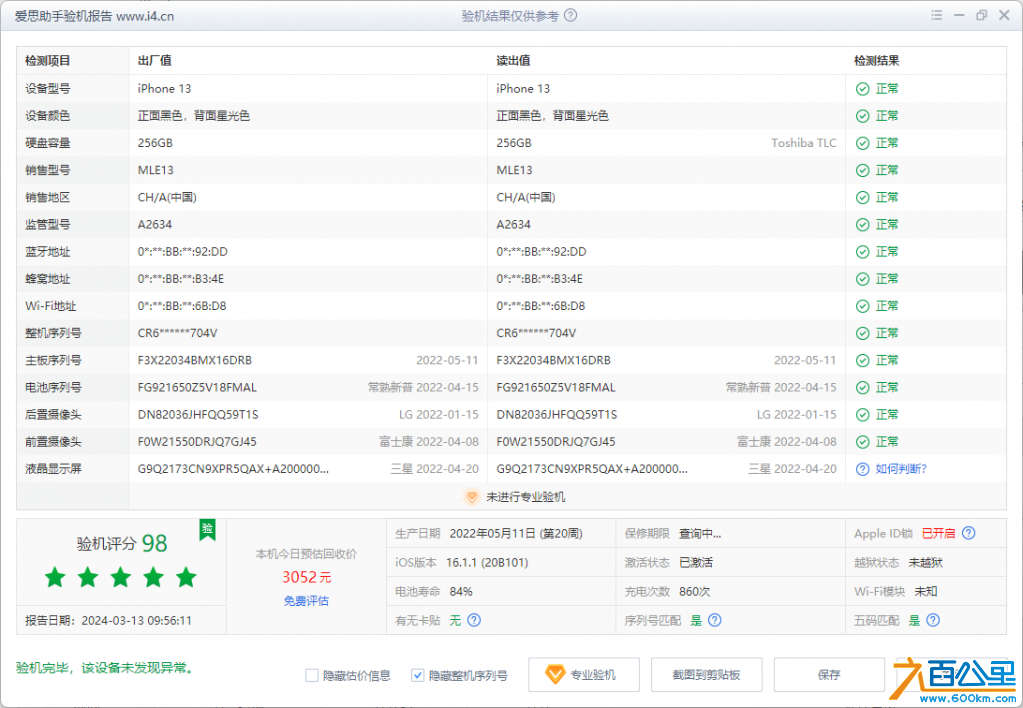
Task: Click the help icon next to Apple ID锁 已开启
Action: pos(969,533)
